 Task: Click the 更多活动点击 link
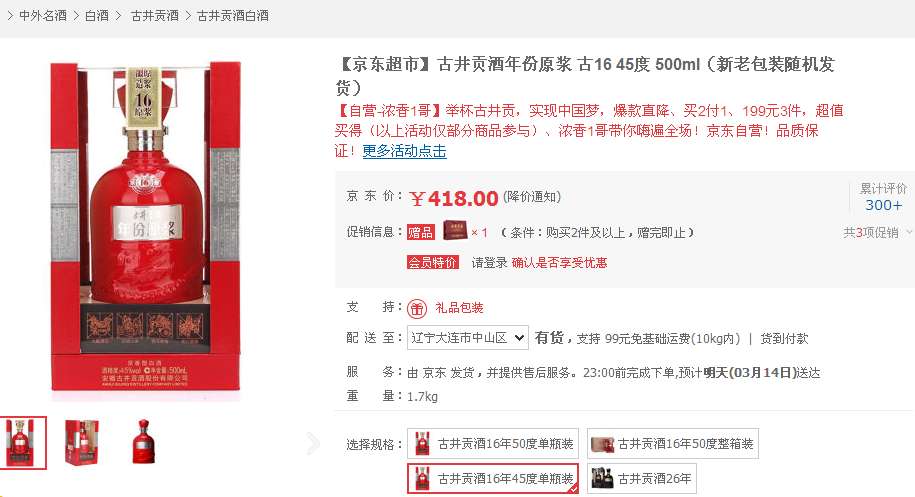404,151
